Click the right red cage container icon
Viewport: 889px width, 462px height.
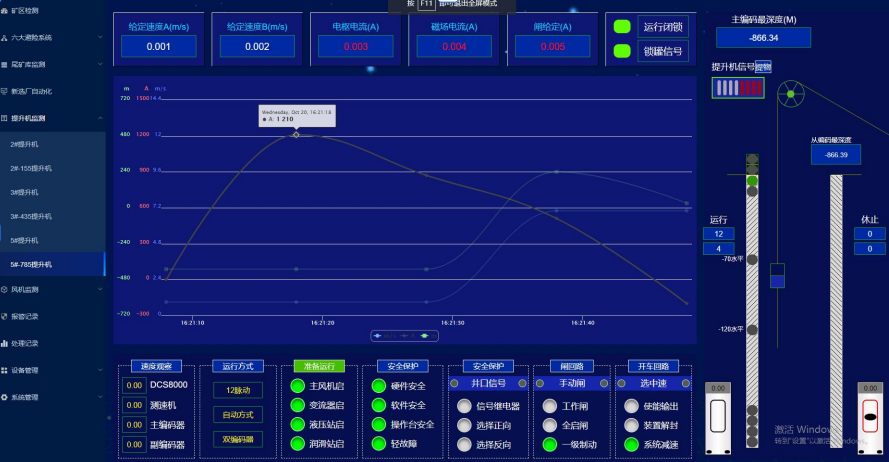870,416
